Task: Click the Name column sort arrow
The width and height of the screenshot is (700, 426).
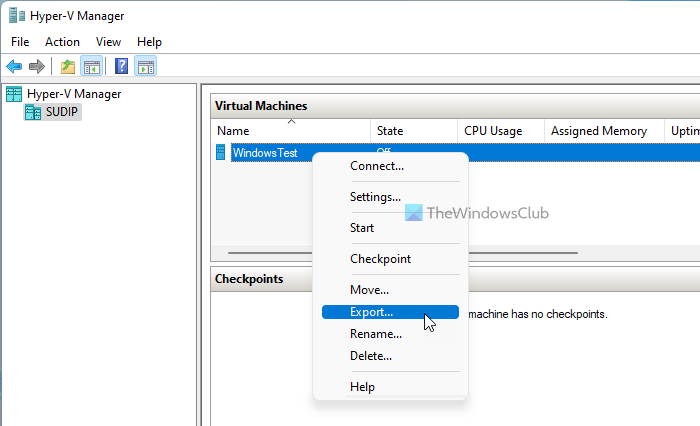Action: [292, 121]
